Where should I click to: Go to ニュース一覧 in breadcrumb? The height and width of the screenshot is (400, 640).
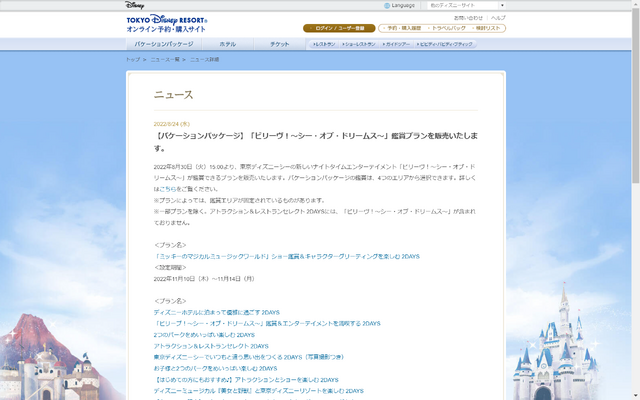click(165, 60)
